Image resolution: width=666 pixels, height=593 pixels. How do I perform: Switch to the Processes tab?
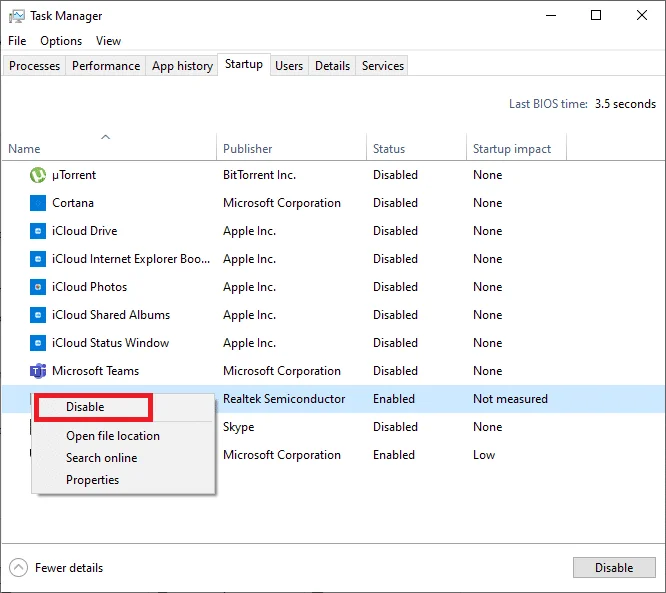coord(34,66)
